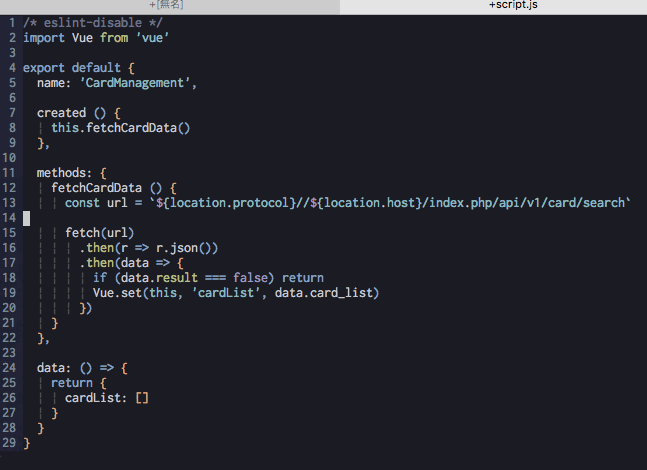Click 'data.card_list' on line 19
The image size is (647, 470).
click(x=324, y=293)
